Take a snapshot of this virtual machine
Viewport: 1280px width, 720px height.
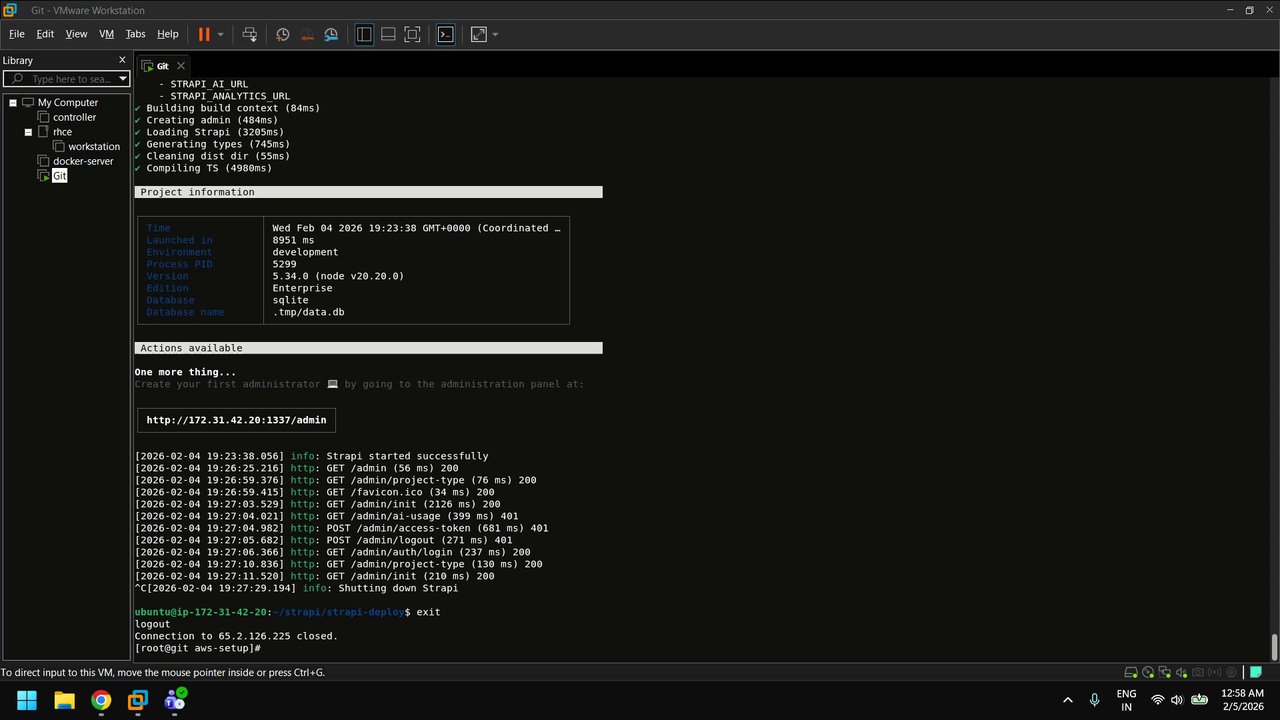pos(283,34)
